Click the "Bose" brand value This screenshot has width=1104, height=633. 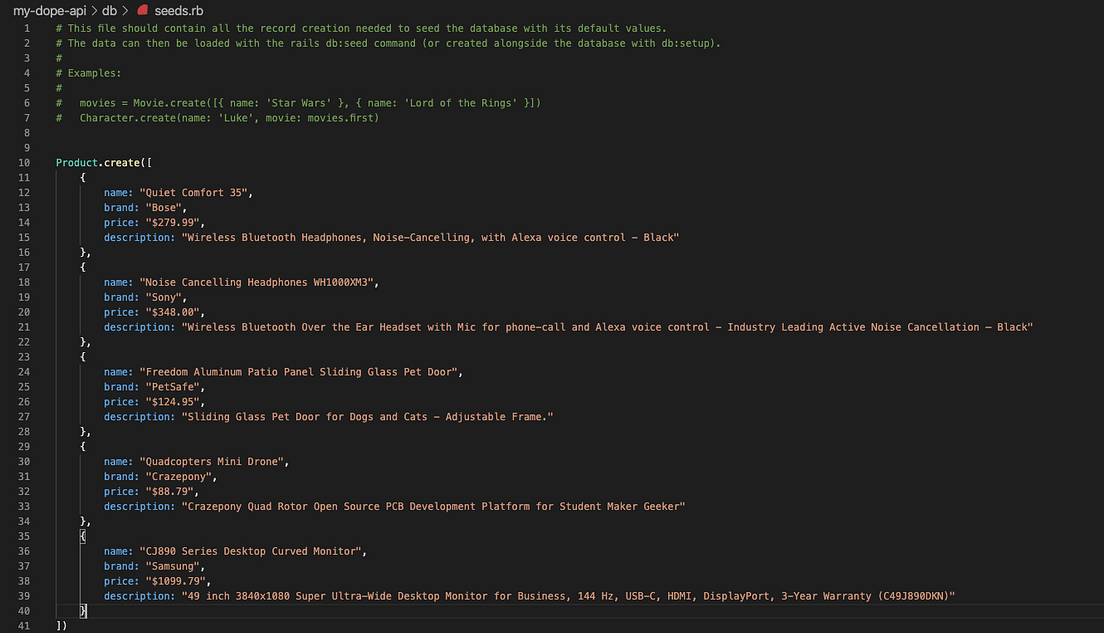click(163, 208)
